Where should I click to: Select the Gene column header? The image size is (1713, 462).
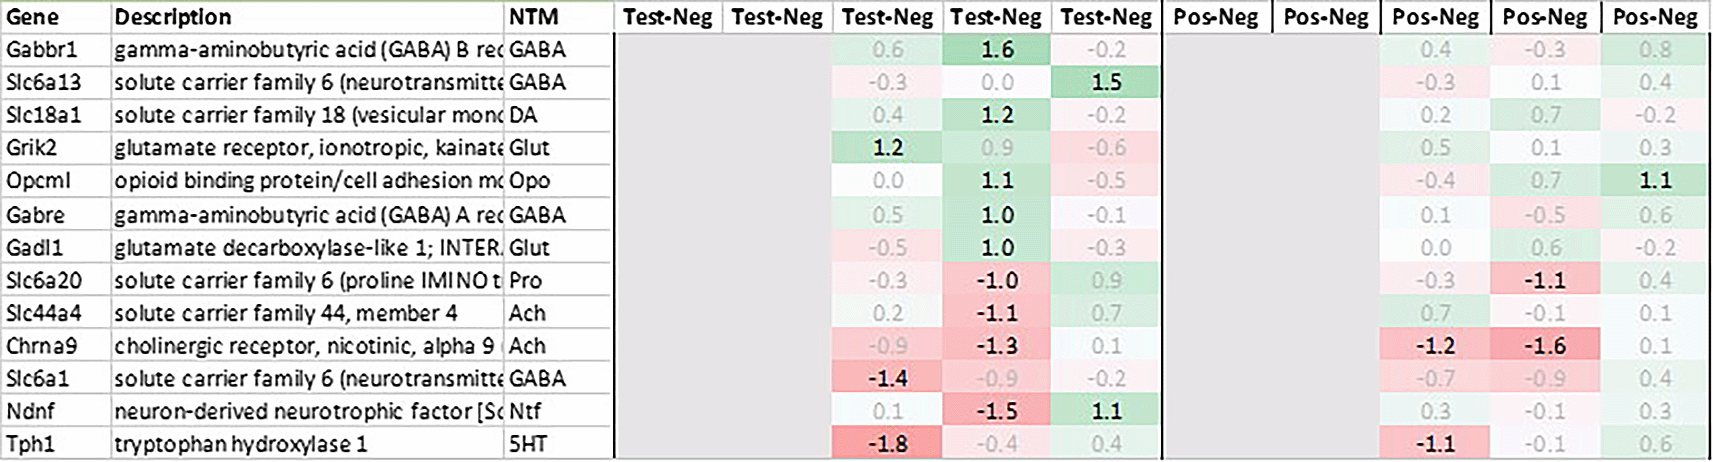[56, 17]
